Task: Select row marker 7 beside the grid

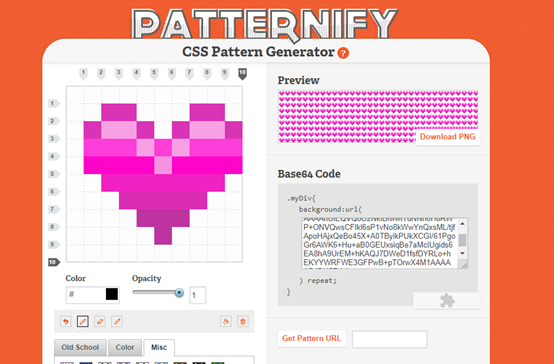Action: pyautogui.click(x=53, y=209)
